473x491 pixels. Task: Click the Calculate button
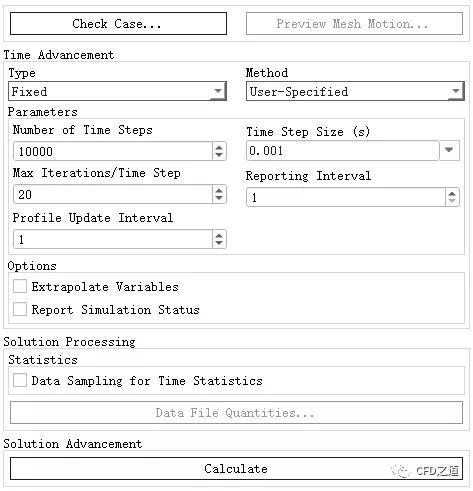236,469
